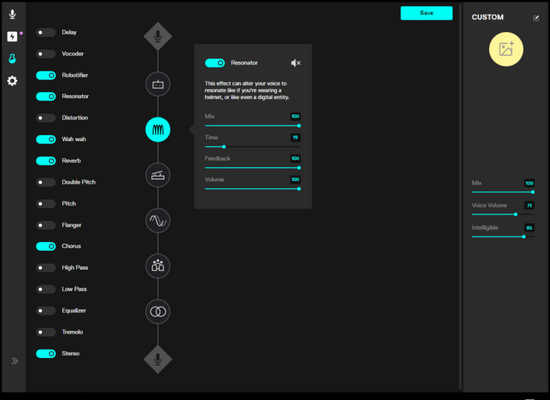Click the Resonator Time value box
The image size is (550, 400).
click(295, 138)
